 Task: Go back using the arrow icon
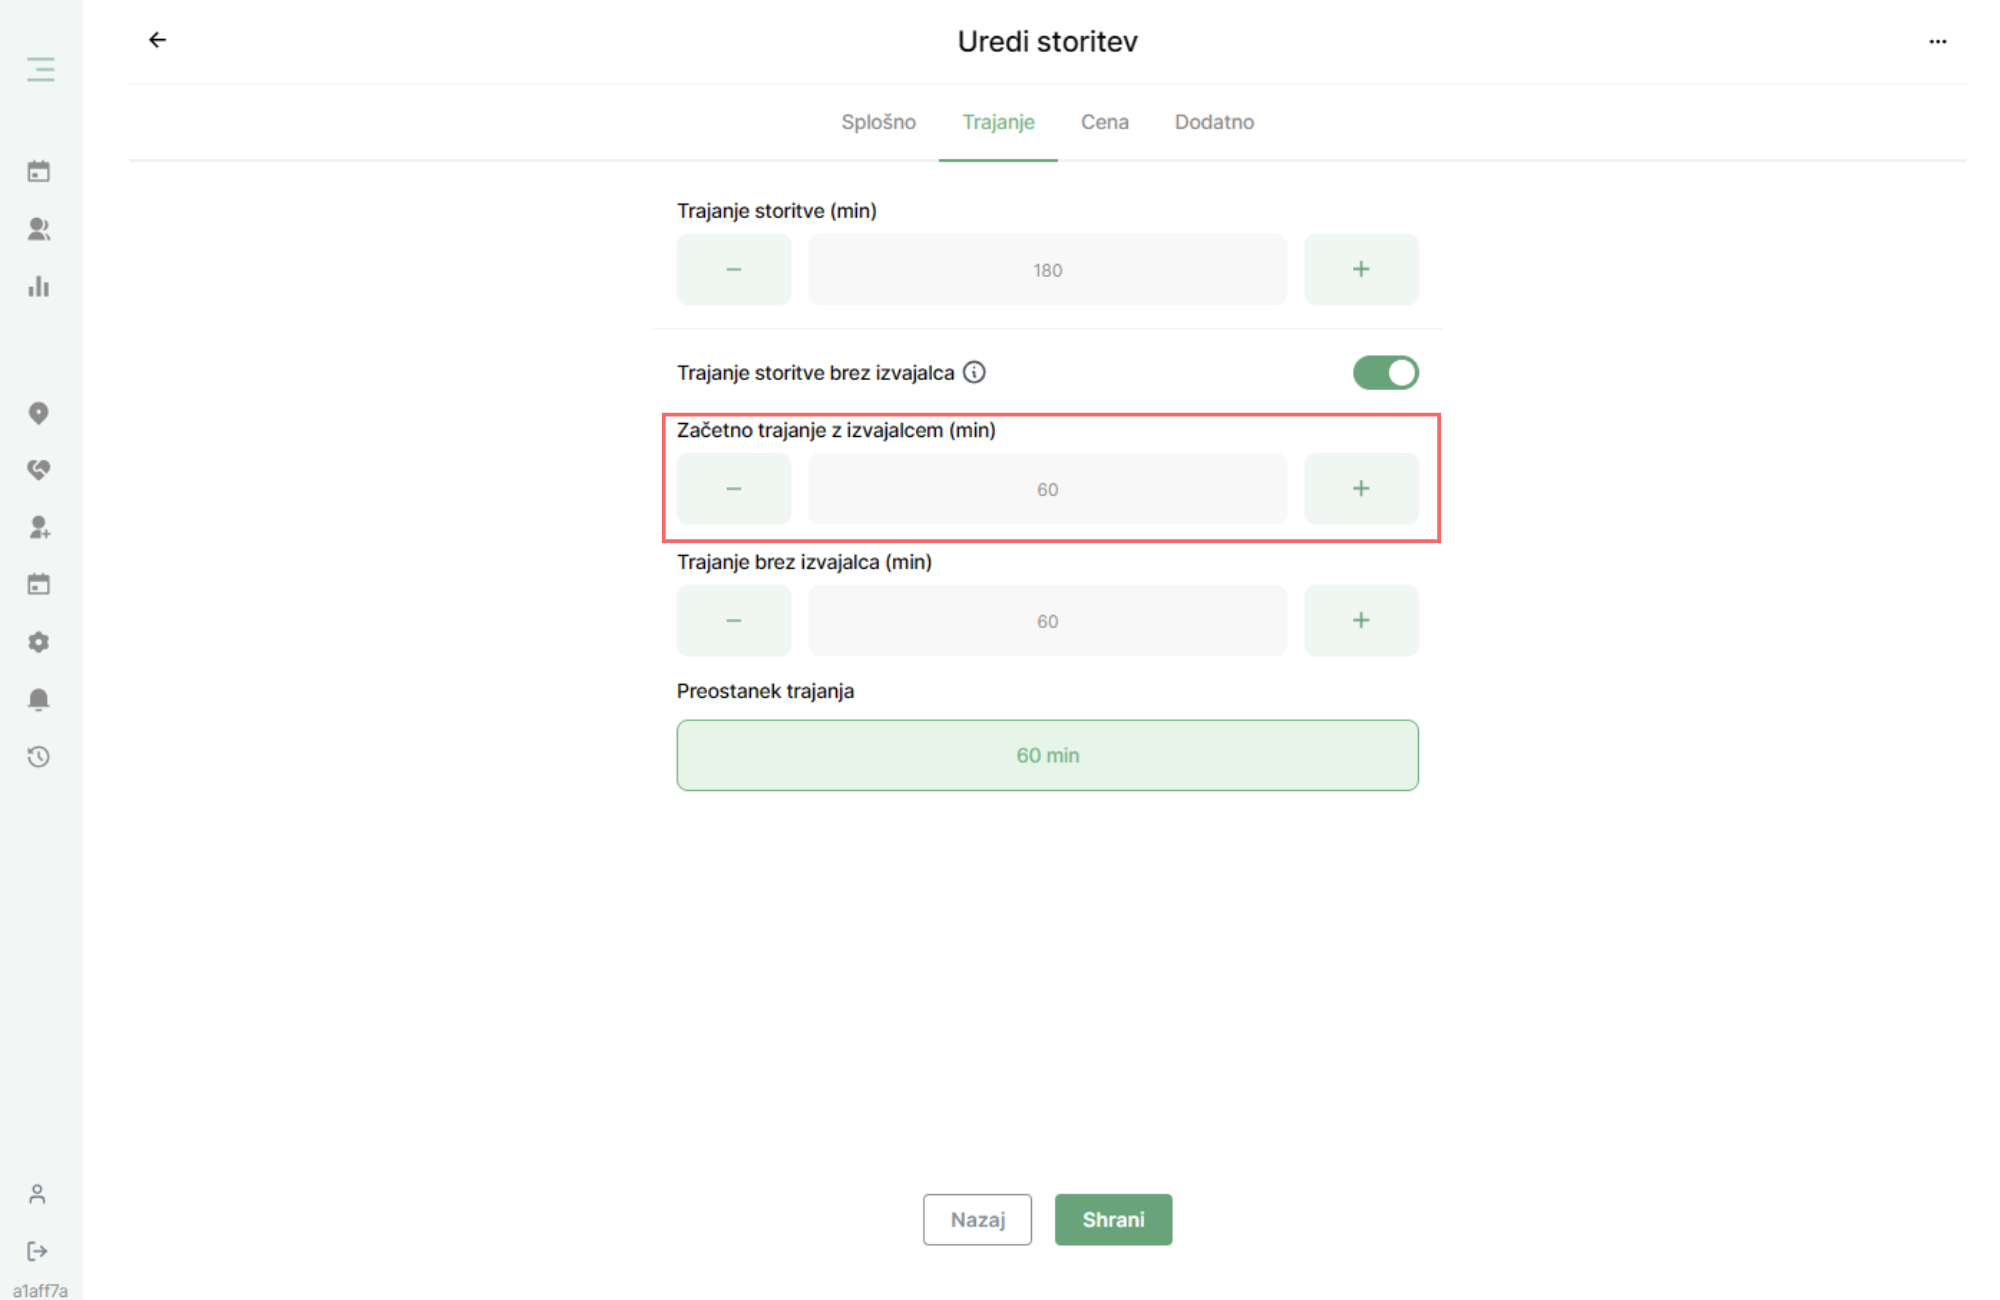(158, 40)
